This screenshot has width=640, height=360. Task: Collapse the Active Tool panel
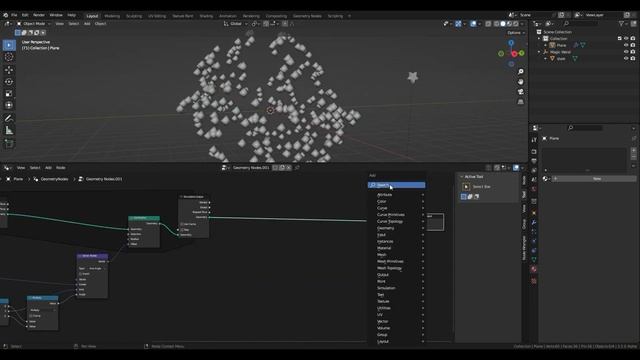point(462,177)
